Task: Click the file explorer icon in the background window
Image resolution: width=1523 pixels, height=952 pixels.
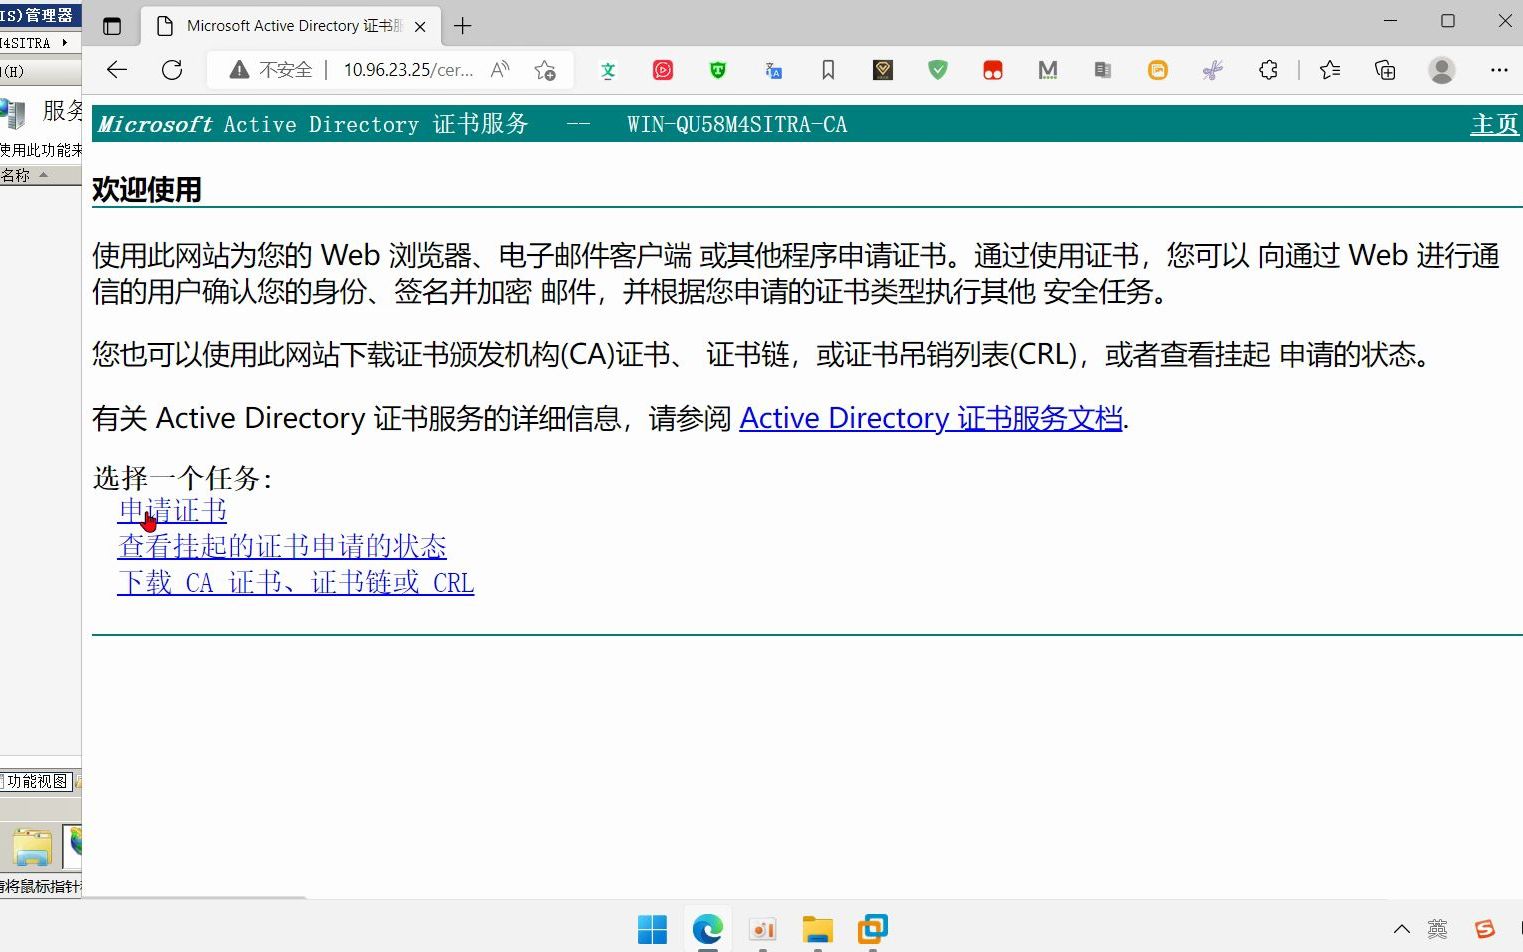Action: [x=32, y=847]
